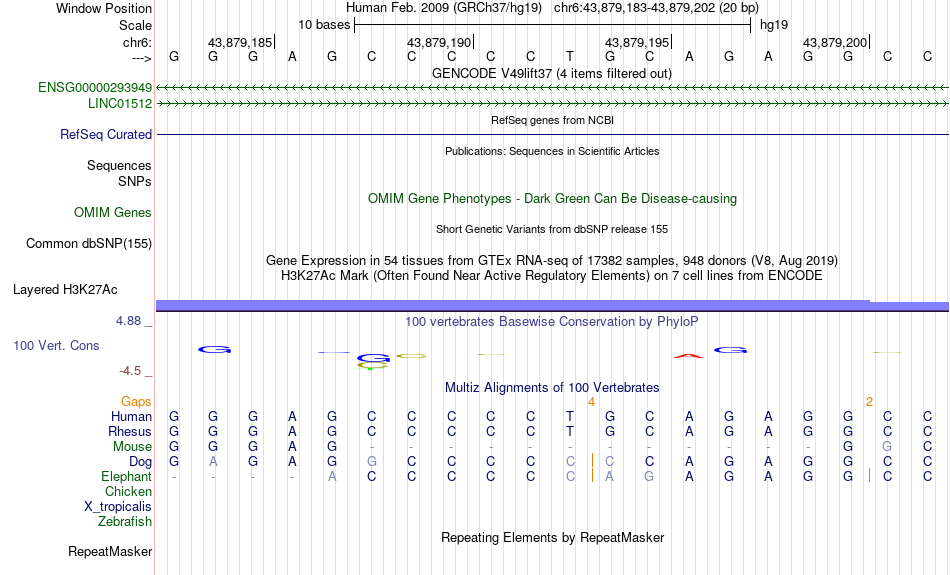Select the Zebrafish alignment row label

coord(125,522)
